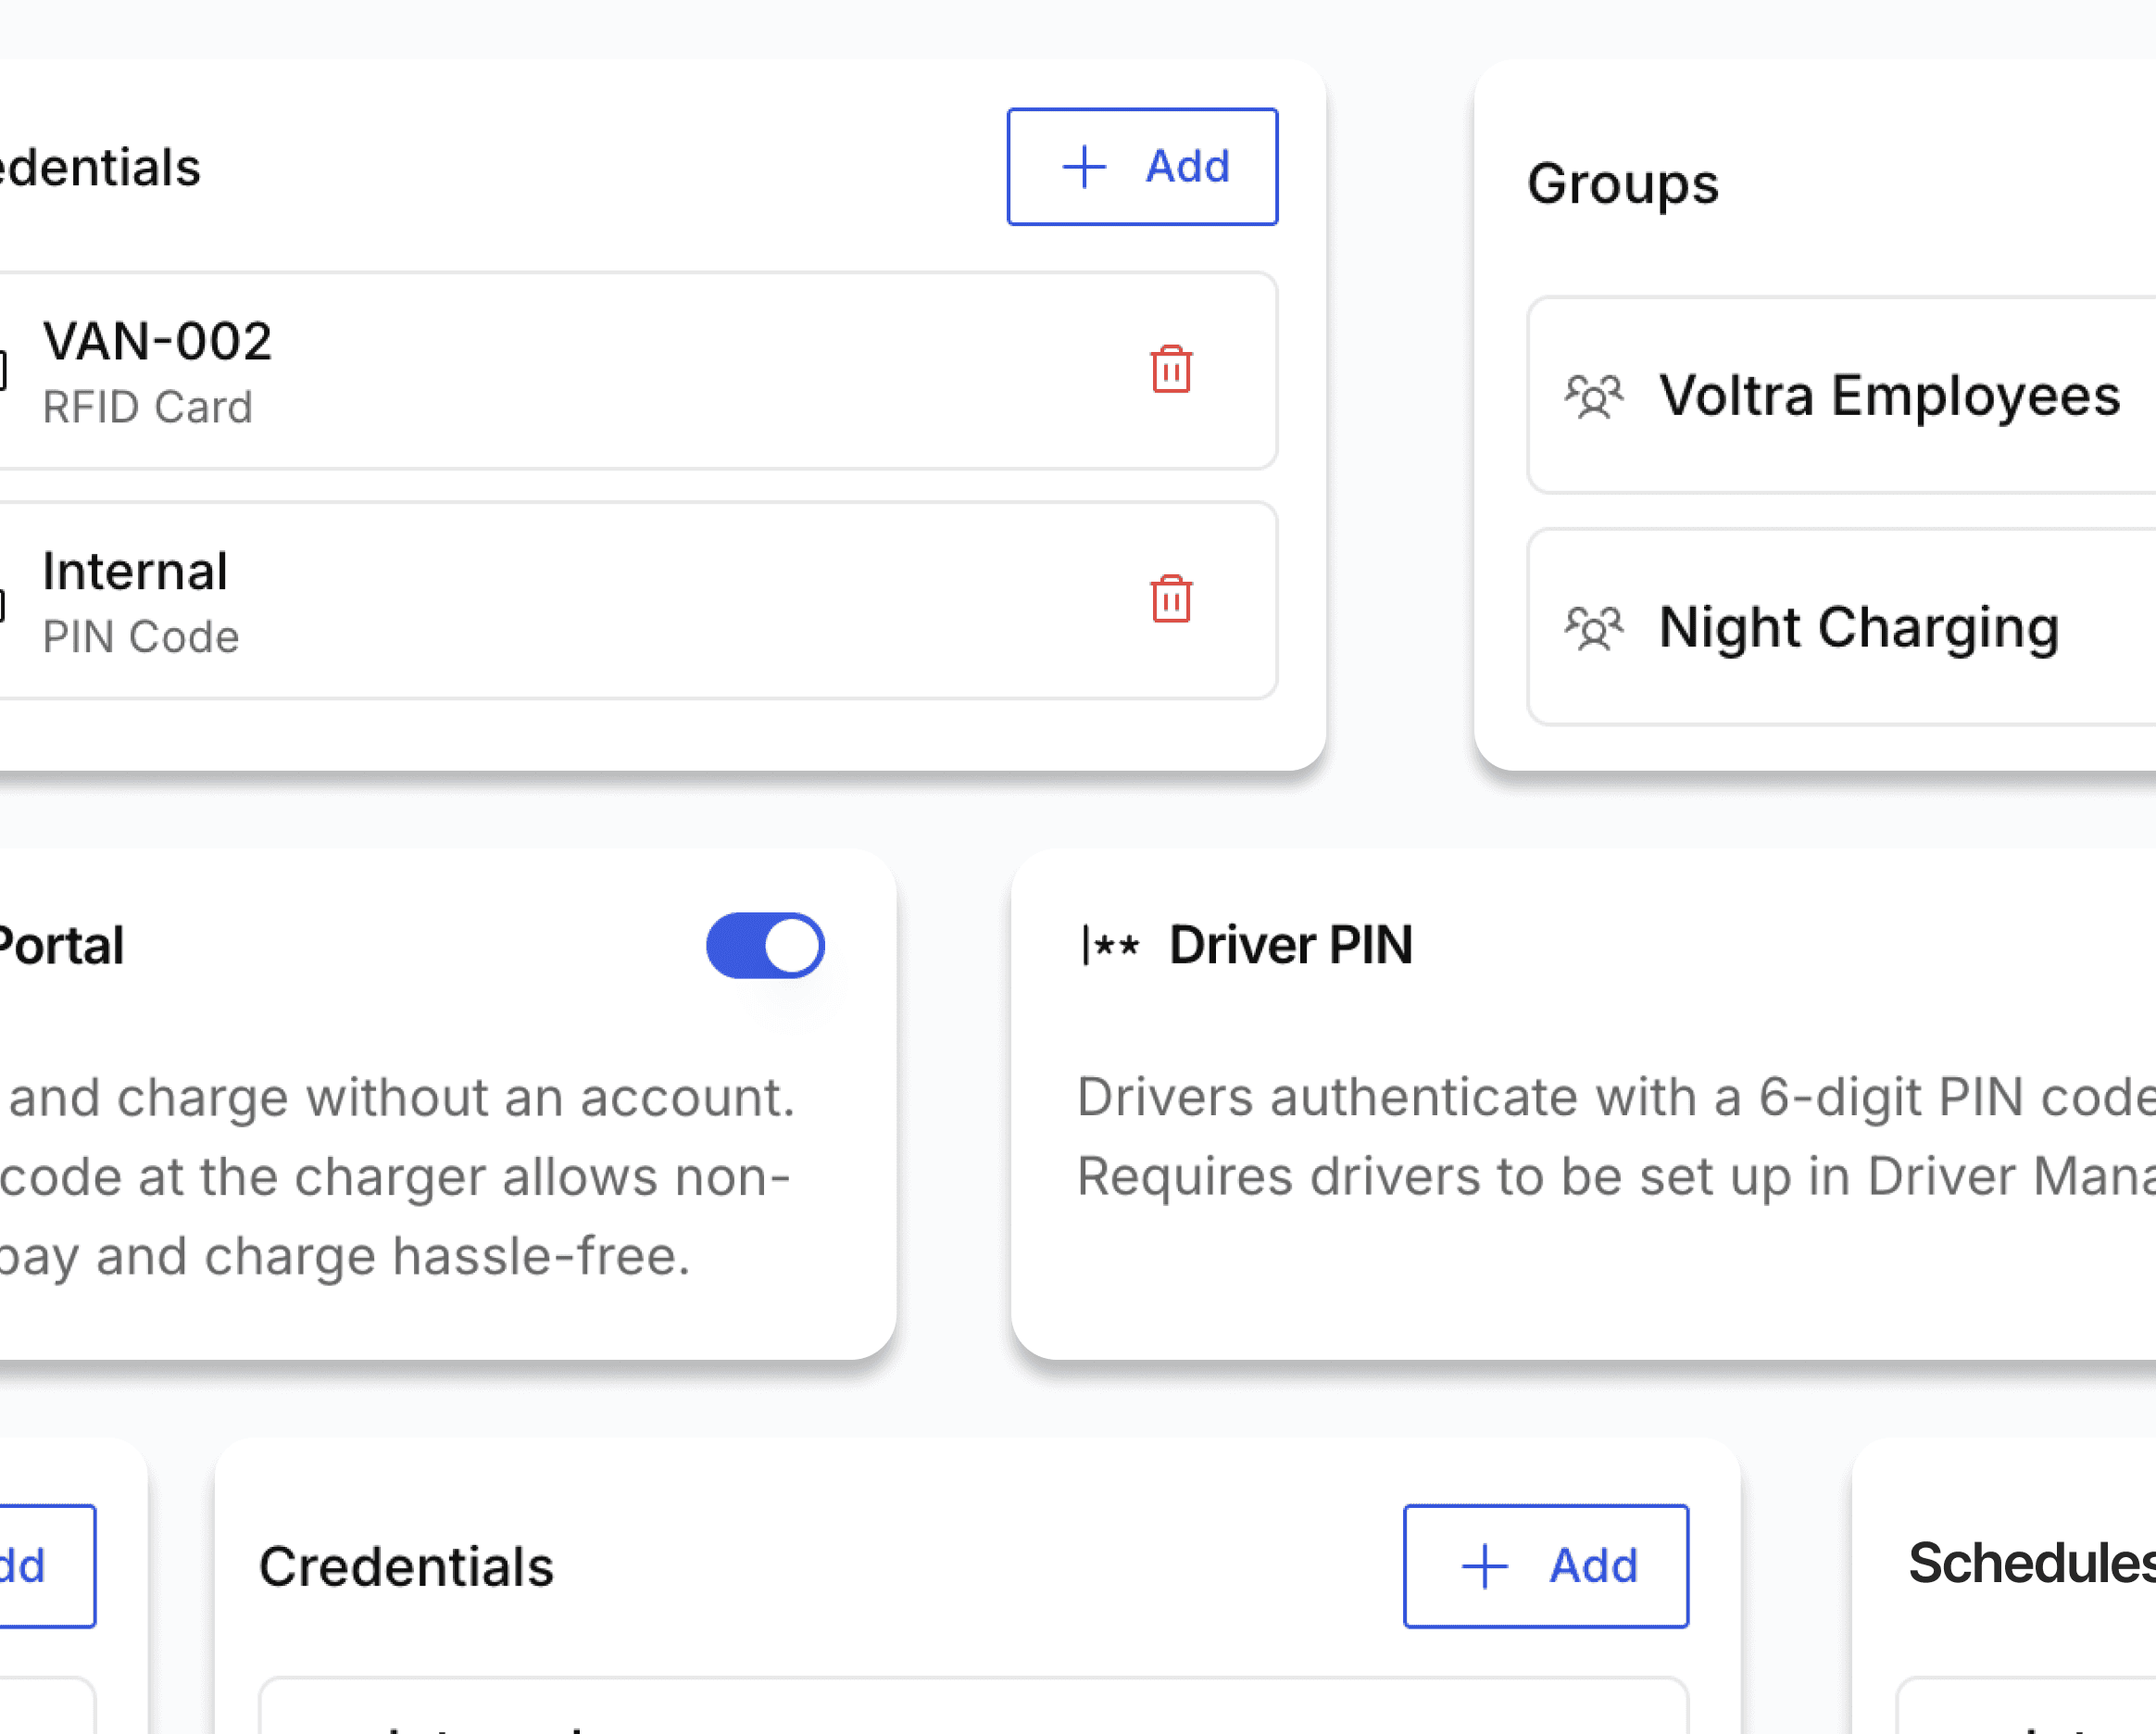
Task: Click the lower Credentials panel heading
Action: 406,1566
